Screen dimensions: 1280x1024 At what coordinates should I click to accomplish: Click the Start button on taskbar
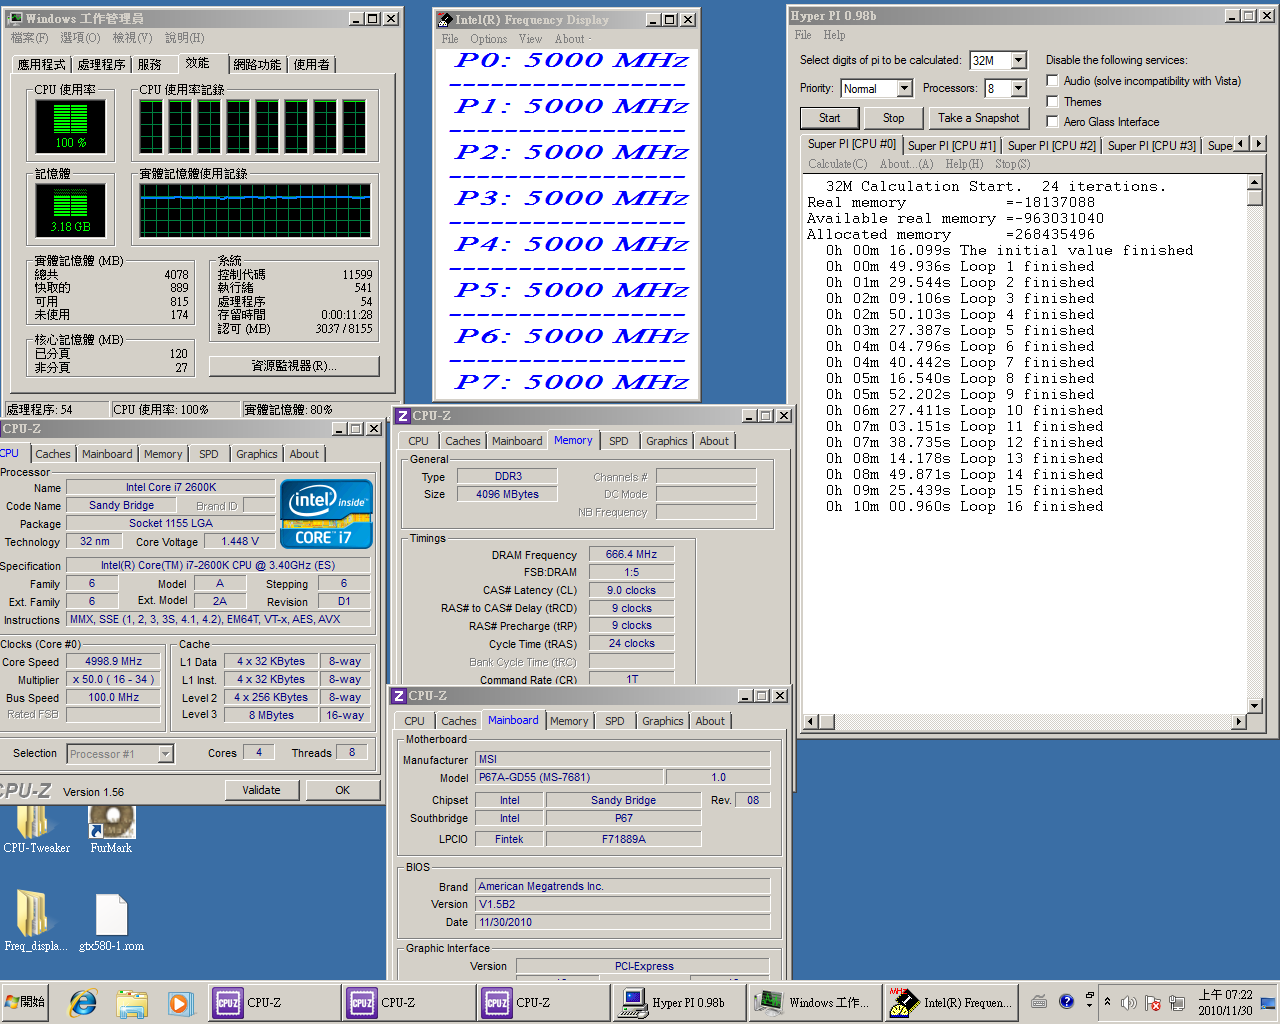pyautogui.click(x=27, y=1002)
